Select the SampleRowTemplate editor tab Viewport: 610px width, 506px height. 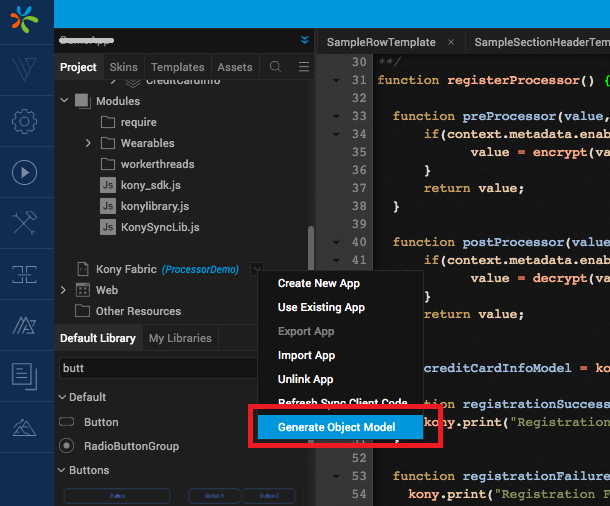pos(381,42)
